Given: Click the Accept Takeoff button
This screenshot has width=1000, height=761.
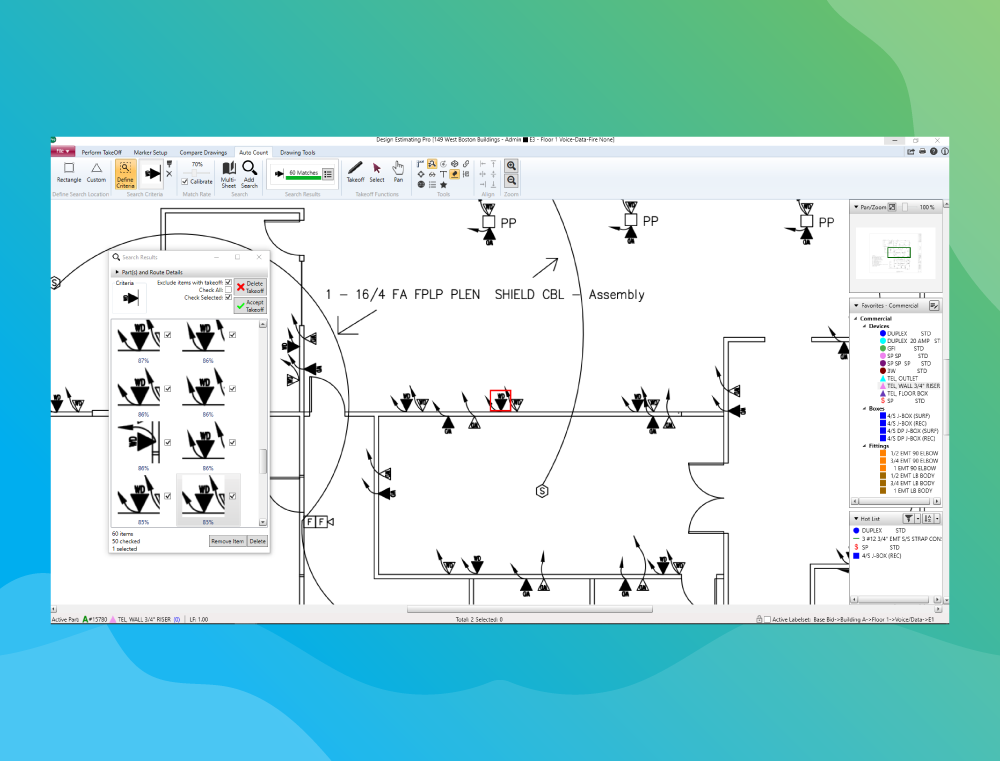Looking at the screenshot, I should pos(250,305).
